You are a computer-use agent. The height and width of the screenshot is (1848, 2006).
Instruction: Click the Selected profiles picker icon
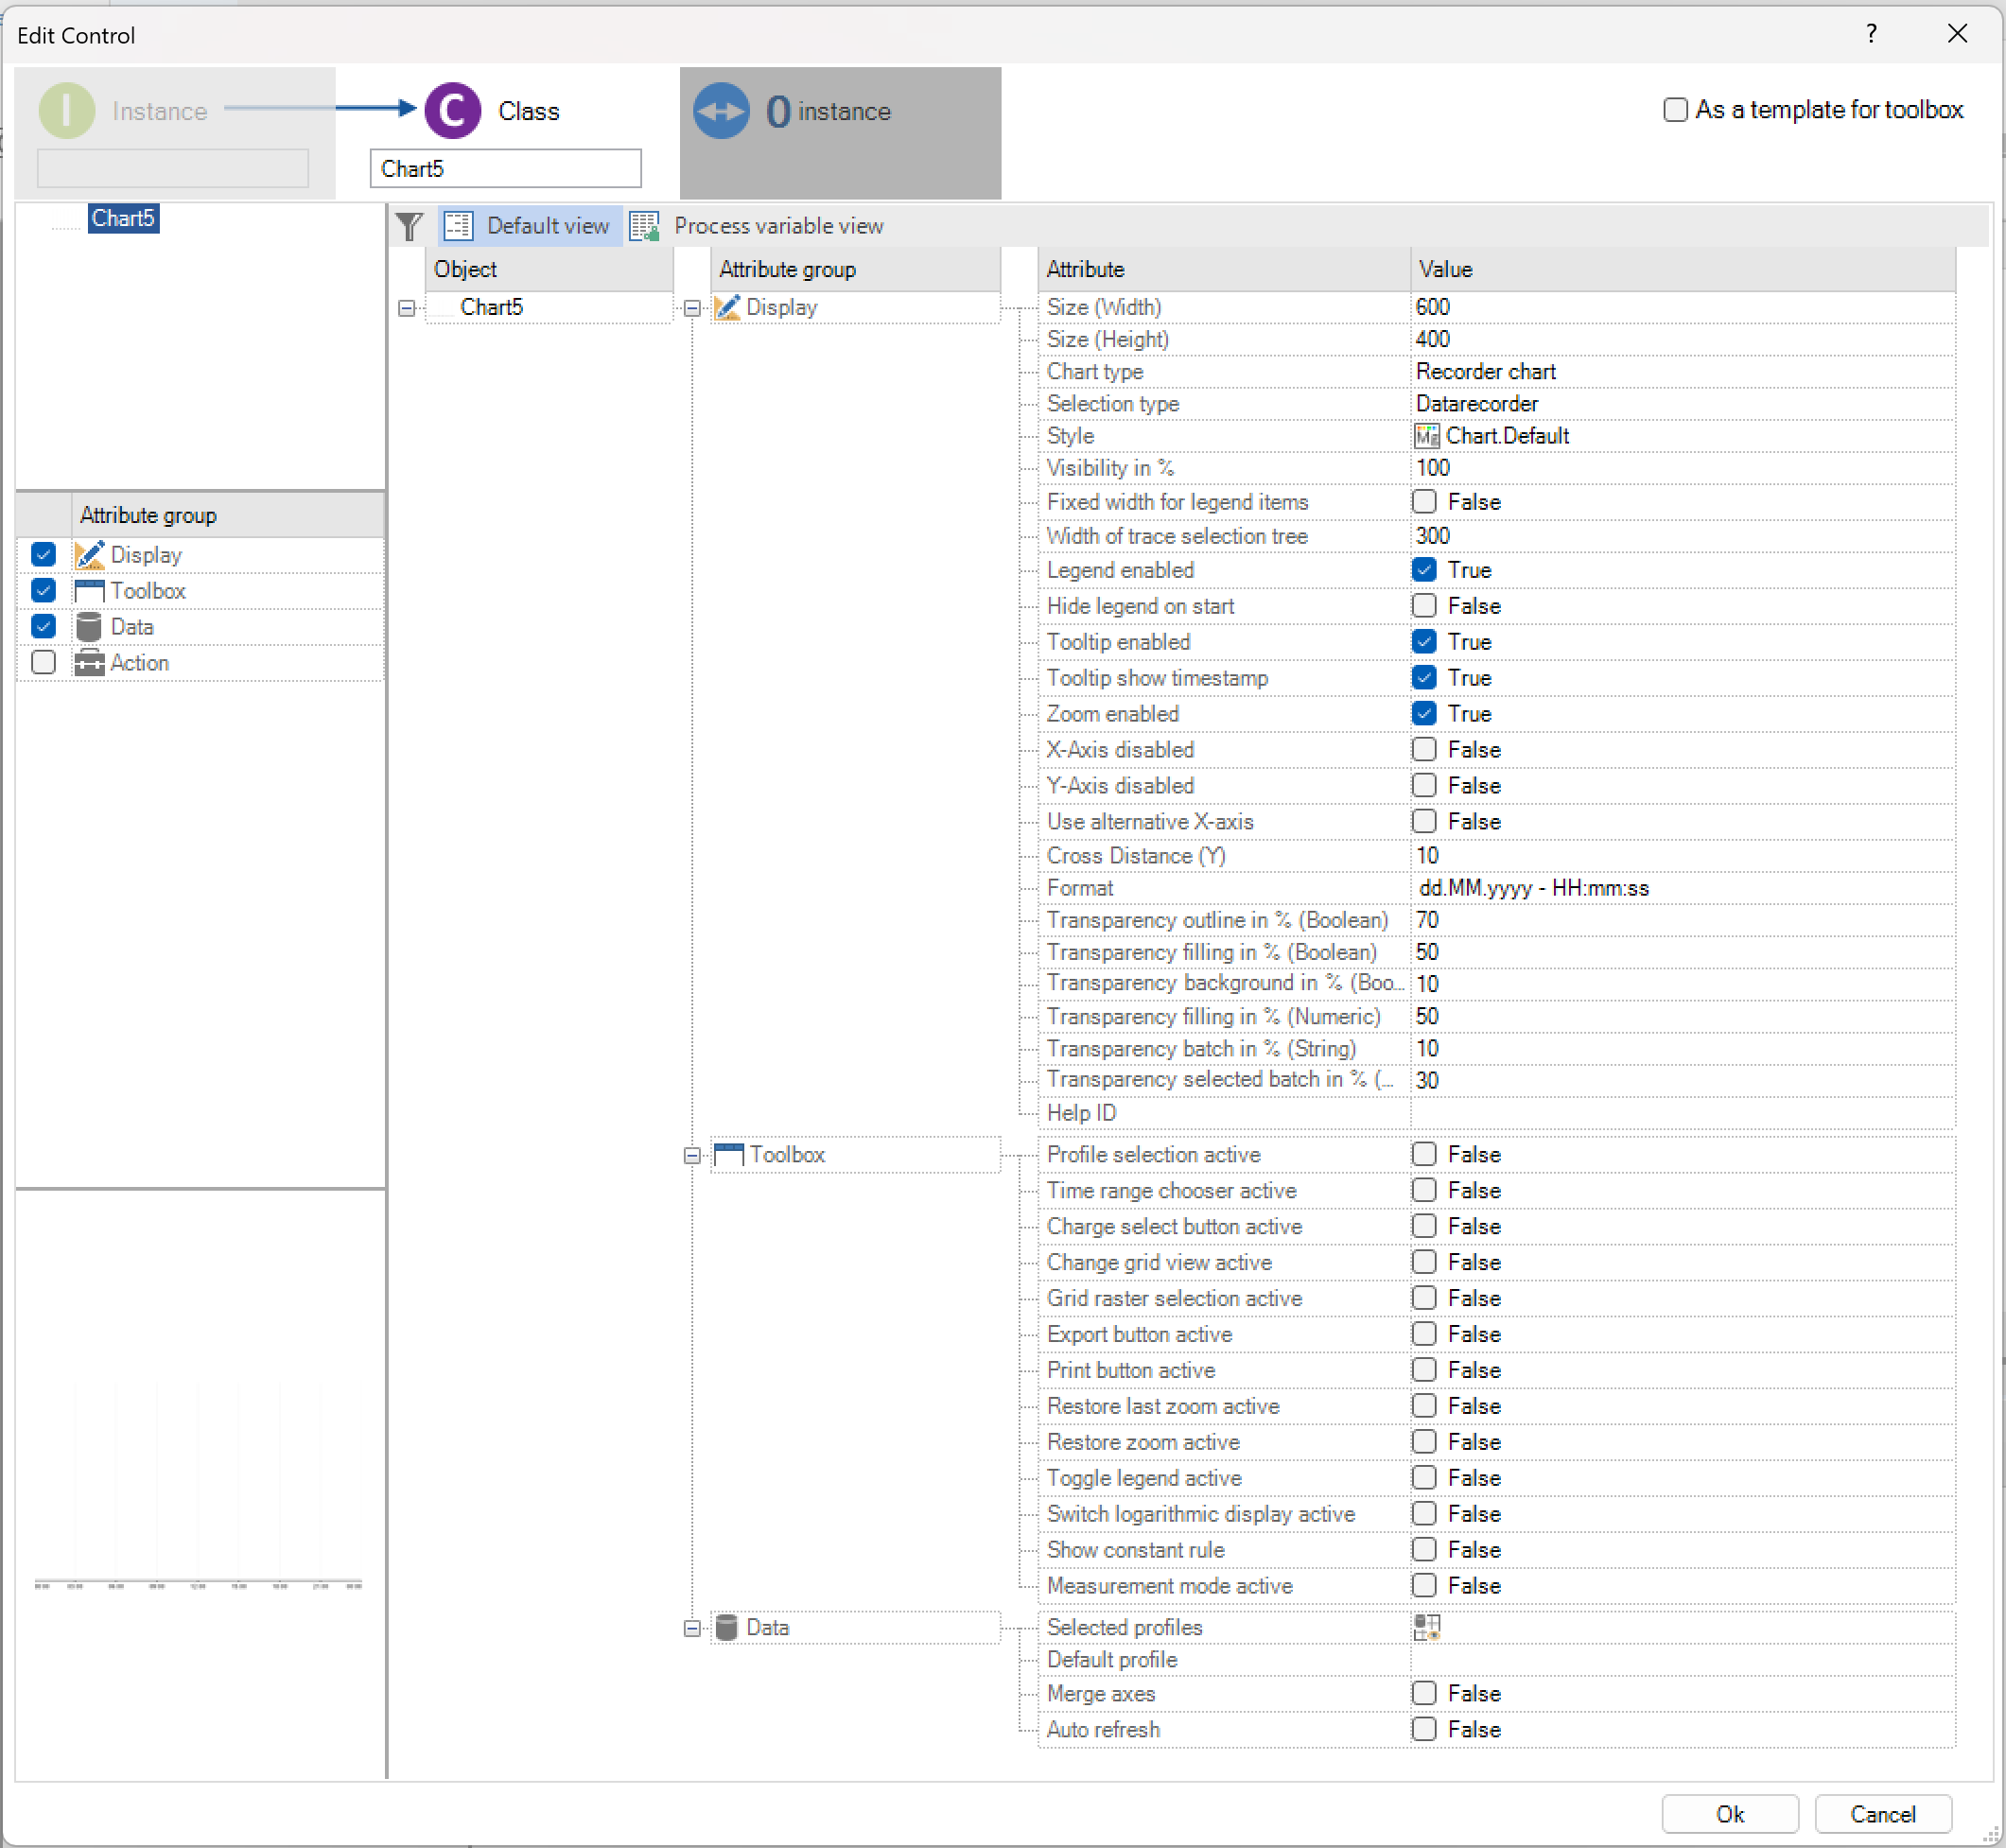(1427, 1627)
